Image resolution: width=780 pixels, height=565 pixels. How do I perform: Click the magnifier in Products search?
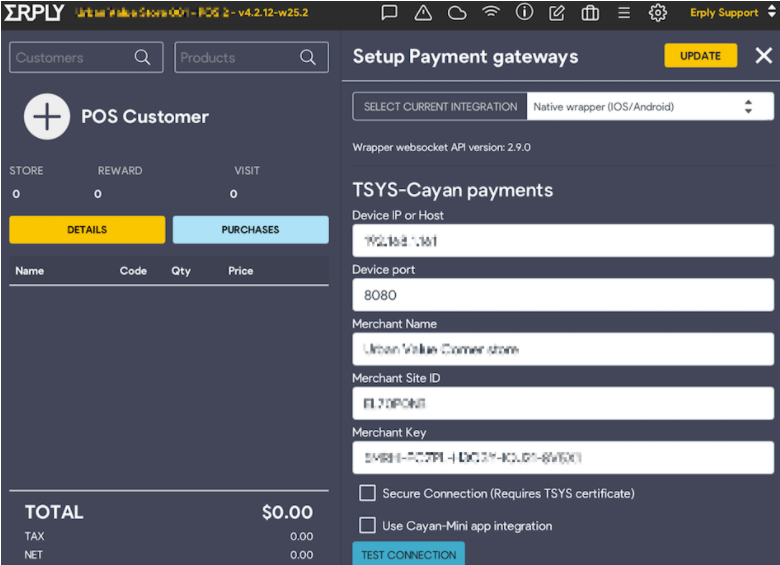pyautogui.click(x=307, y=57)
